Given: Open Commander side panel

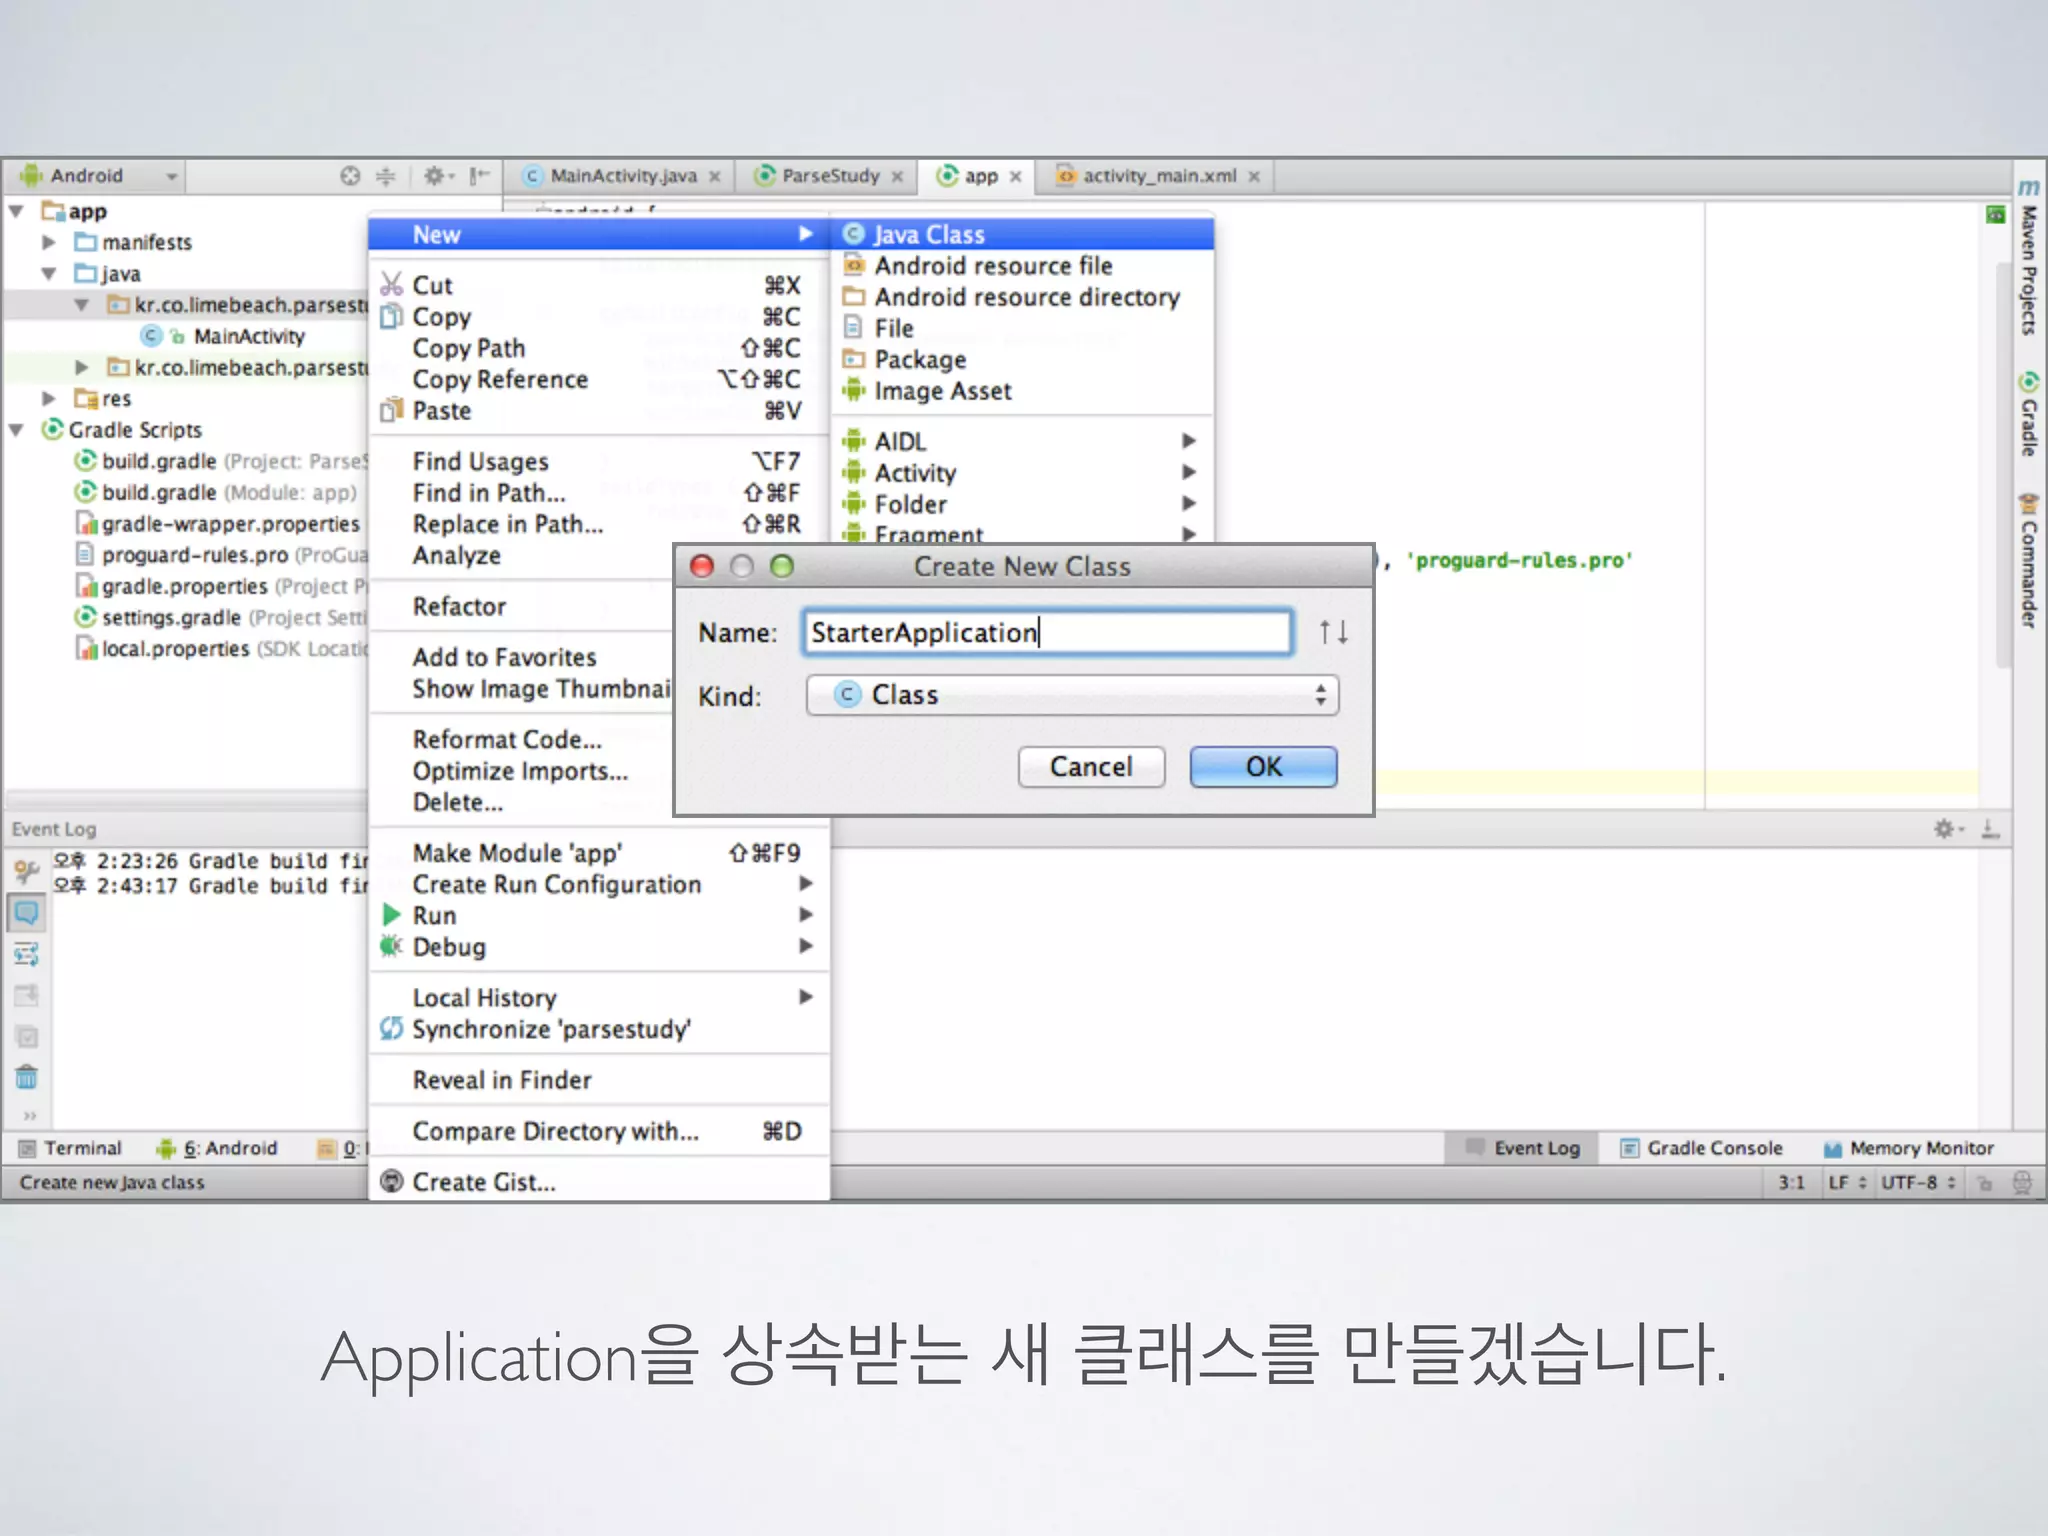Looking at the screenshot, I should (2029, 561).
